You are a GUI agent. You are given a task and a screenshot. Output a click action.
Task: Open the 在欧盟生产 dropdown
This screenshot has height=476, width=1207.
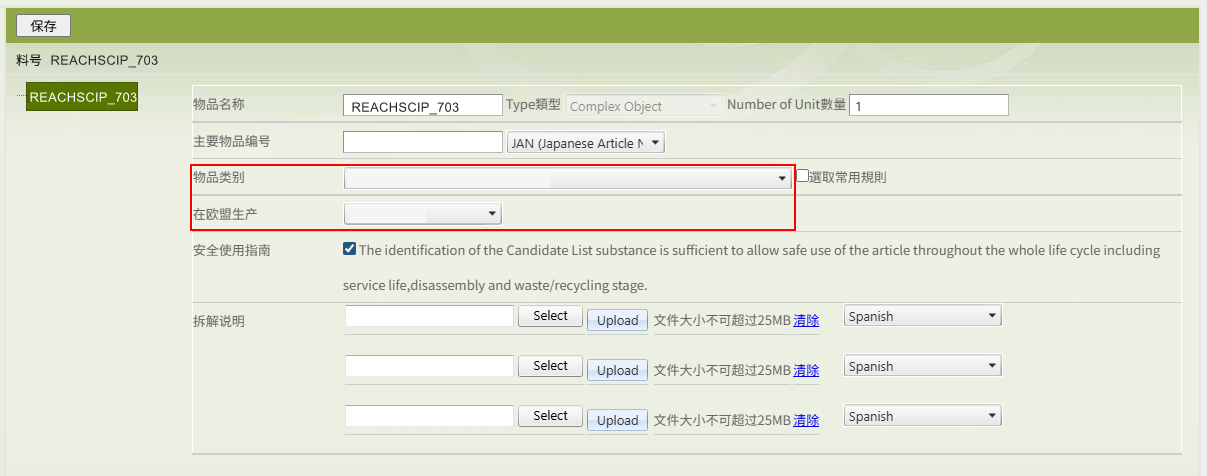tap(422, 214)
